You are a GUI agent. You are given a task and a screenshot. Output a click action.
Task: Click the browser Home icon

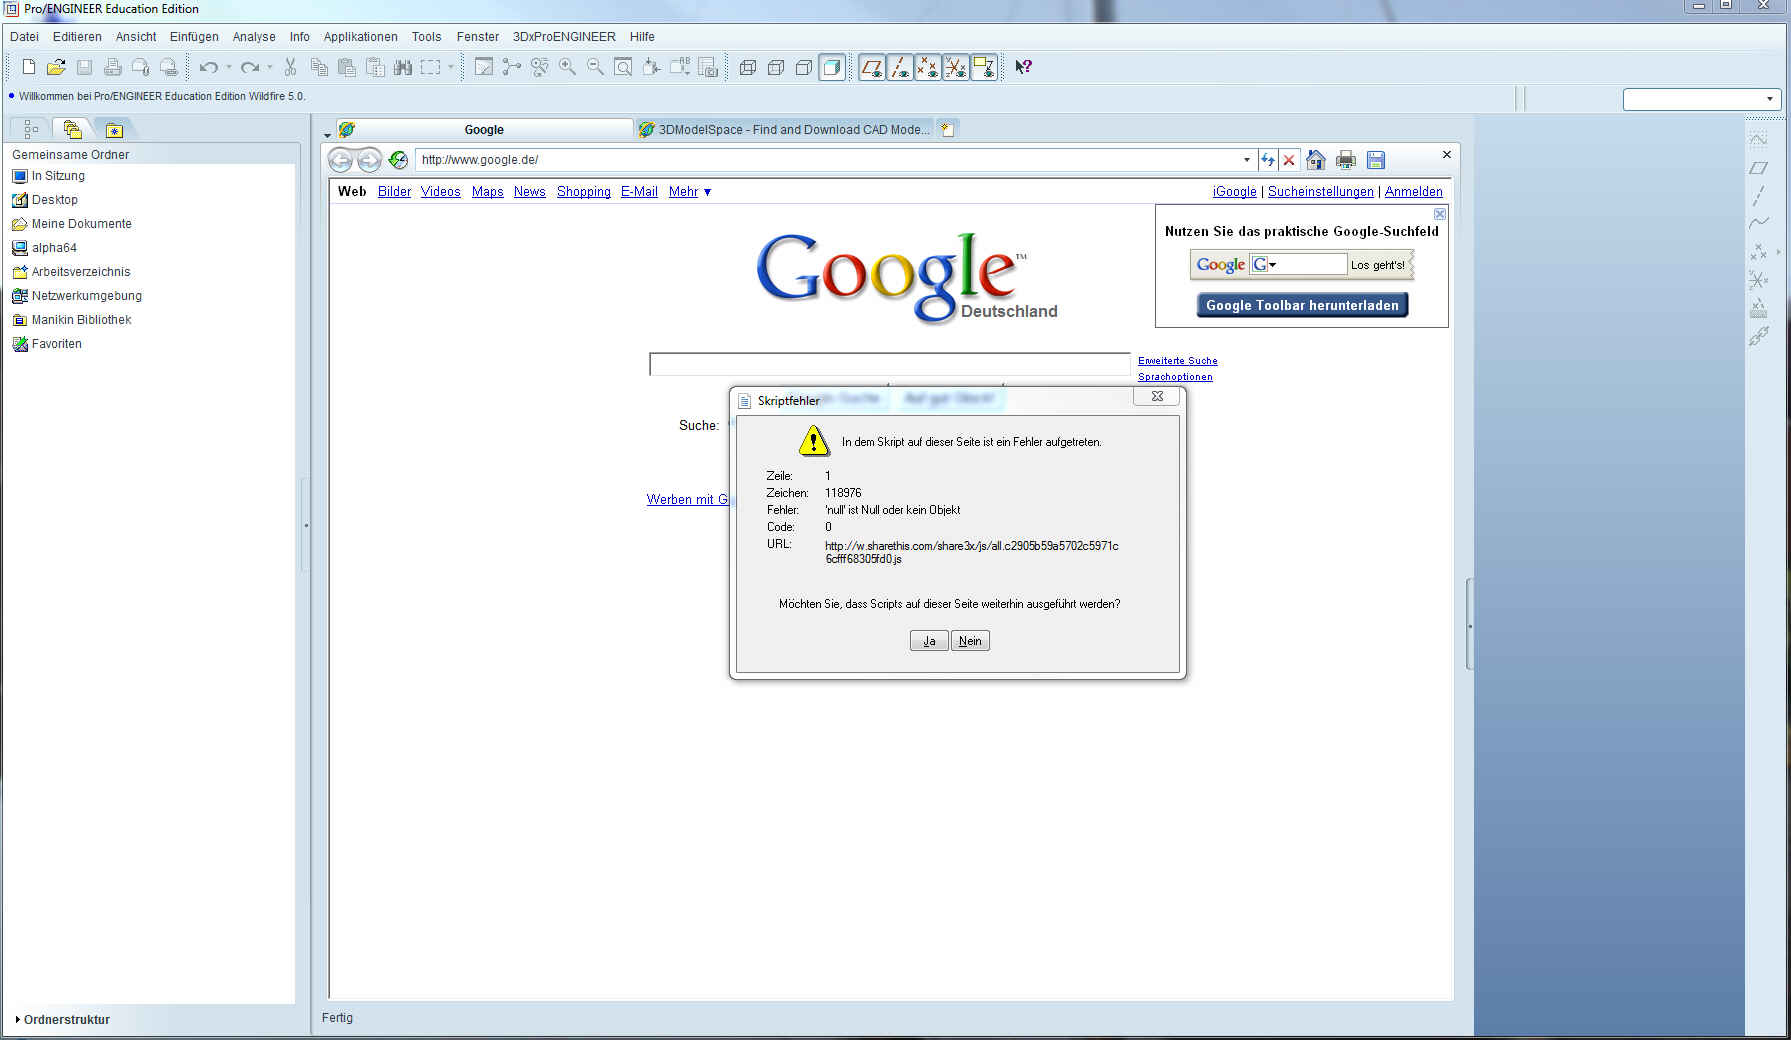1316,160
